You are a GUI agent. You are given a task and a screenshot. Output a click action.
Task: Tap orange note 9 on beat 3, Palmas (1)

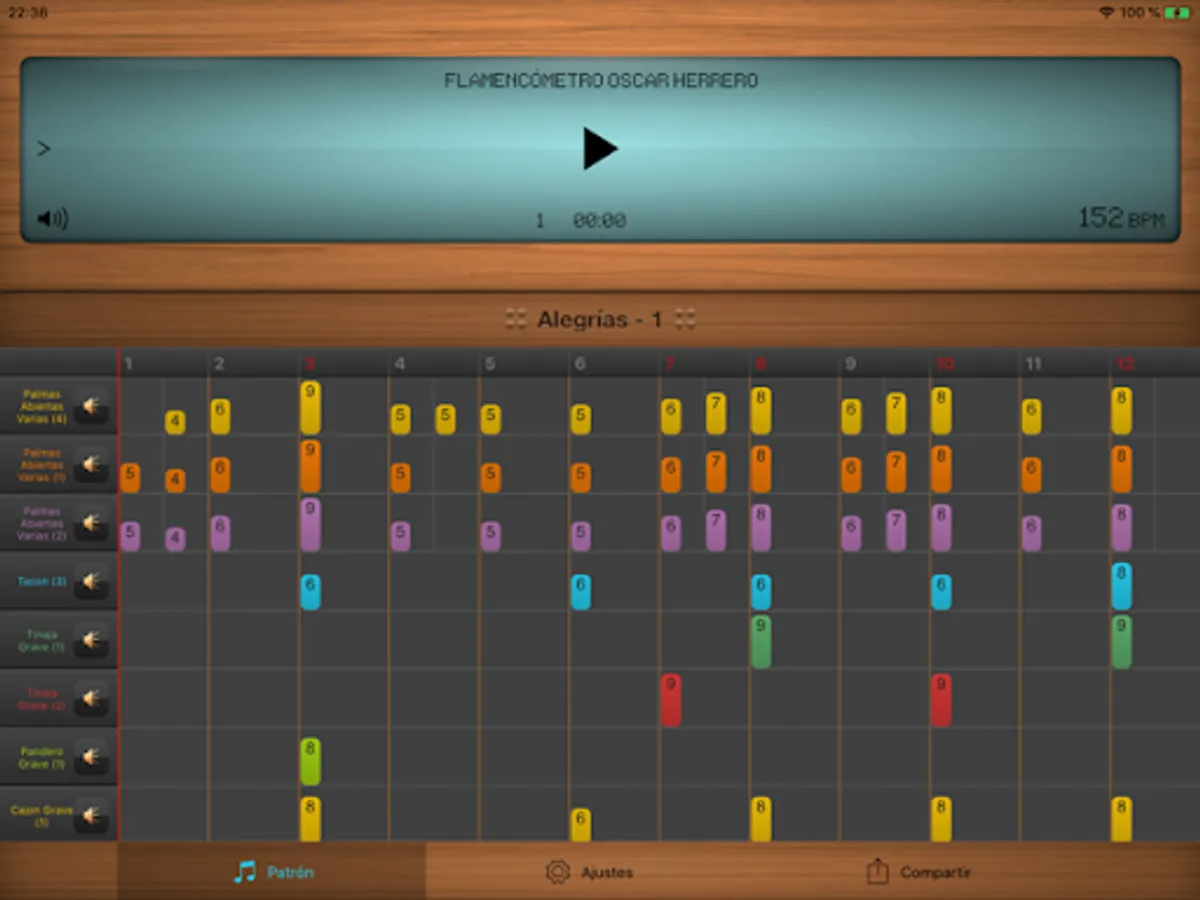click(310, 466)
